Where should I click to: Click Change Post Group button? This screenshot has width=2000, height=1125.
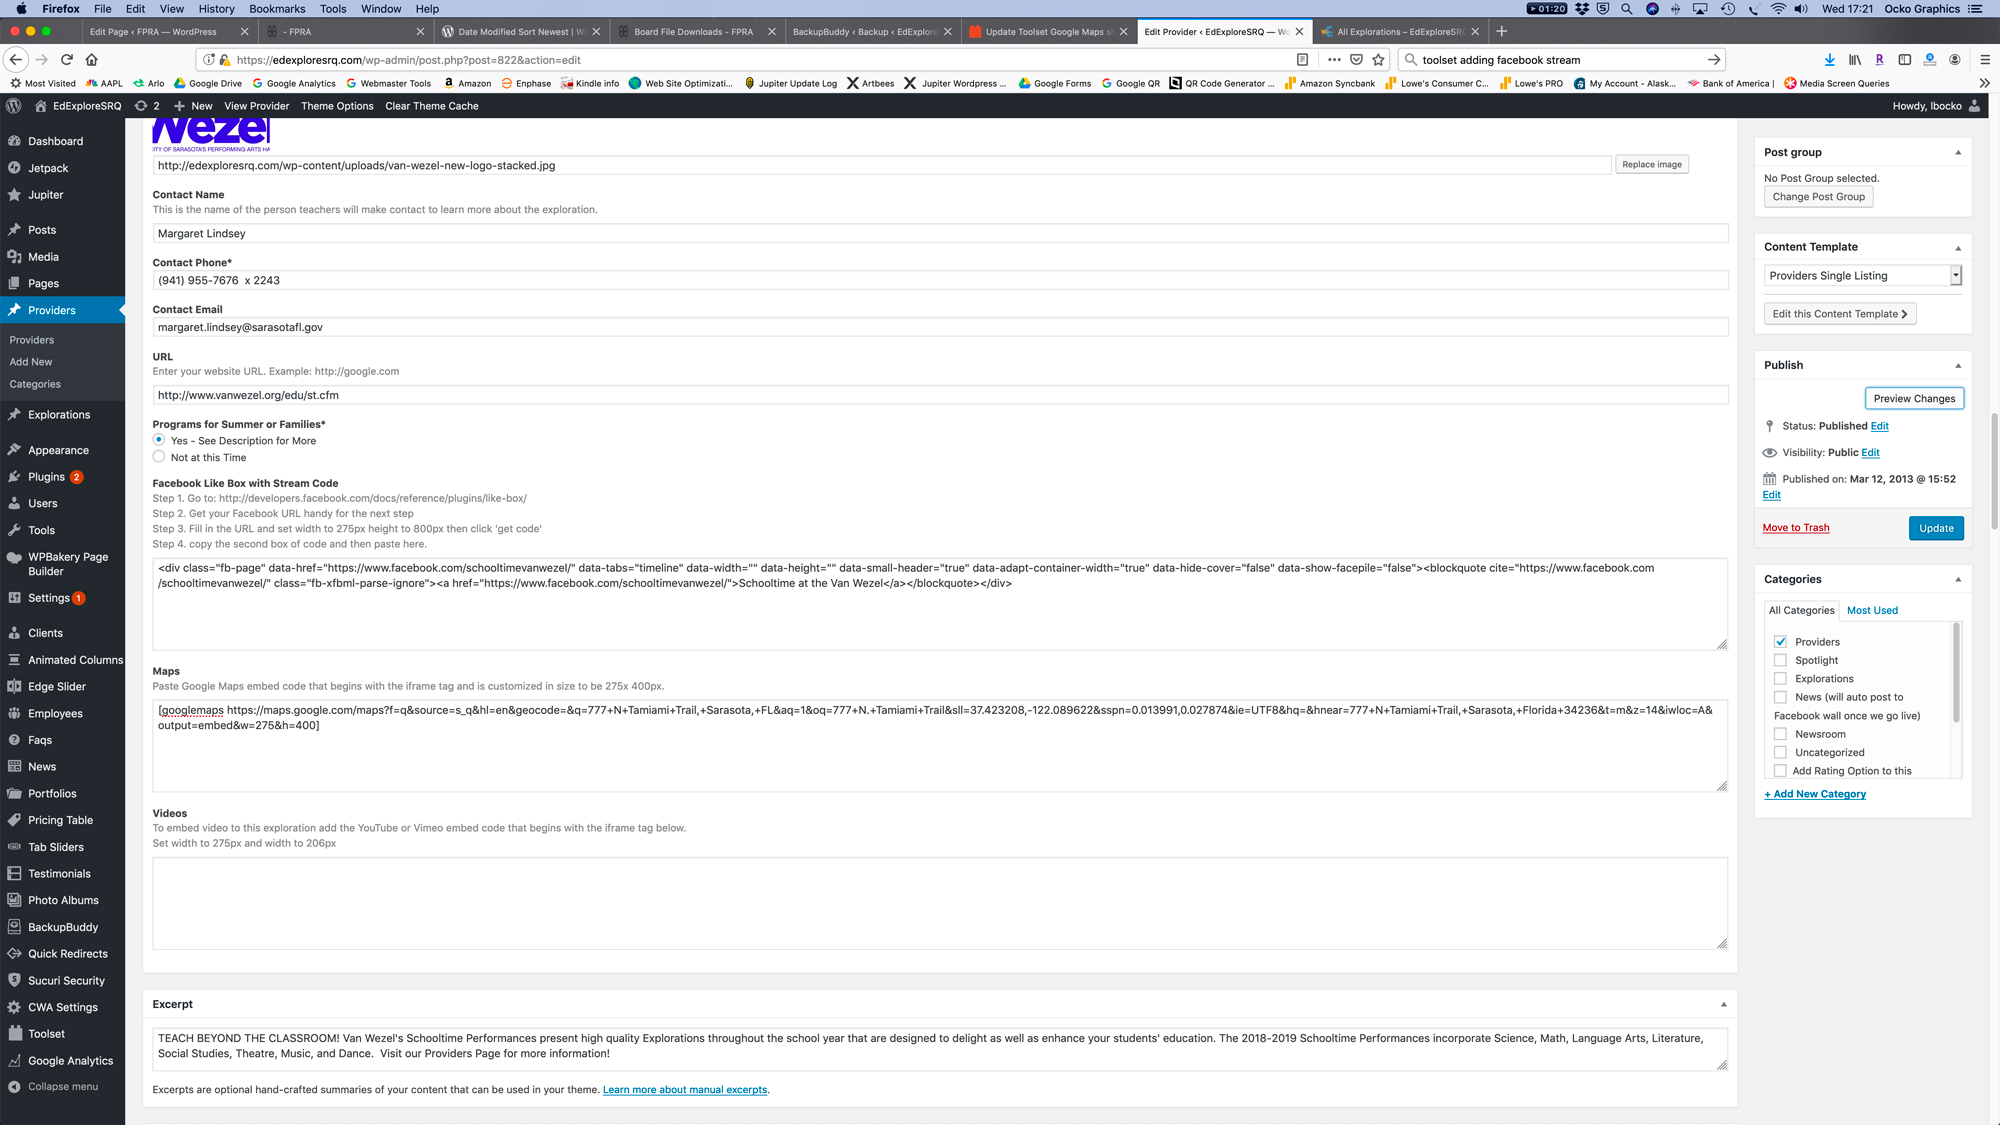pos(1818,197)
